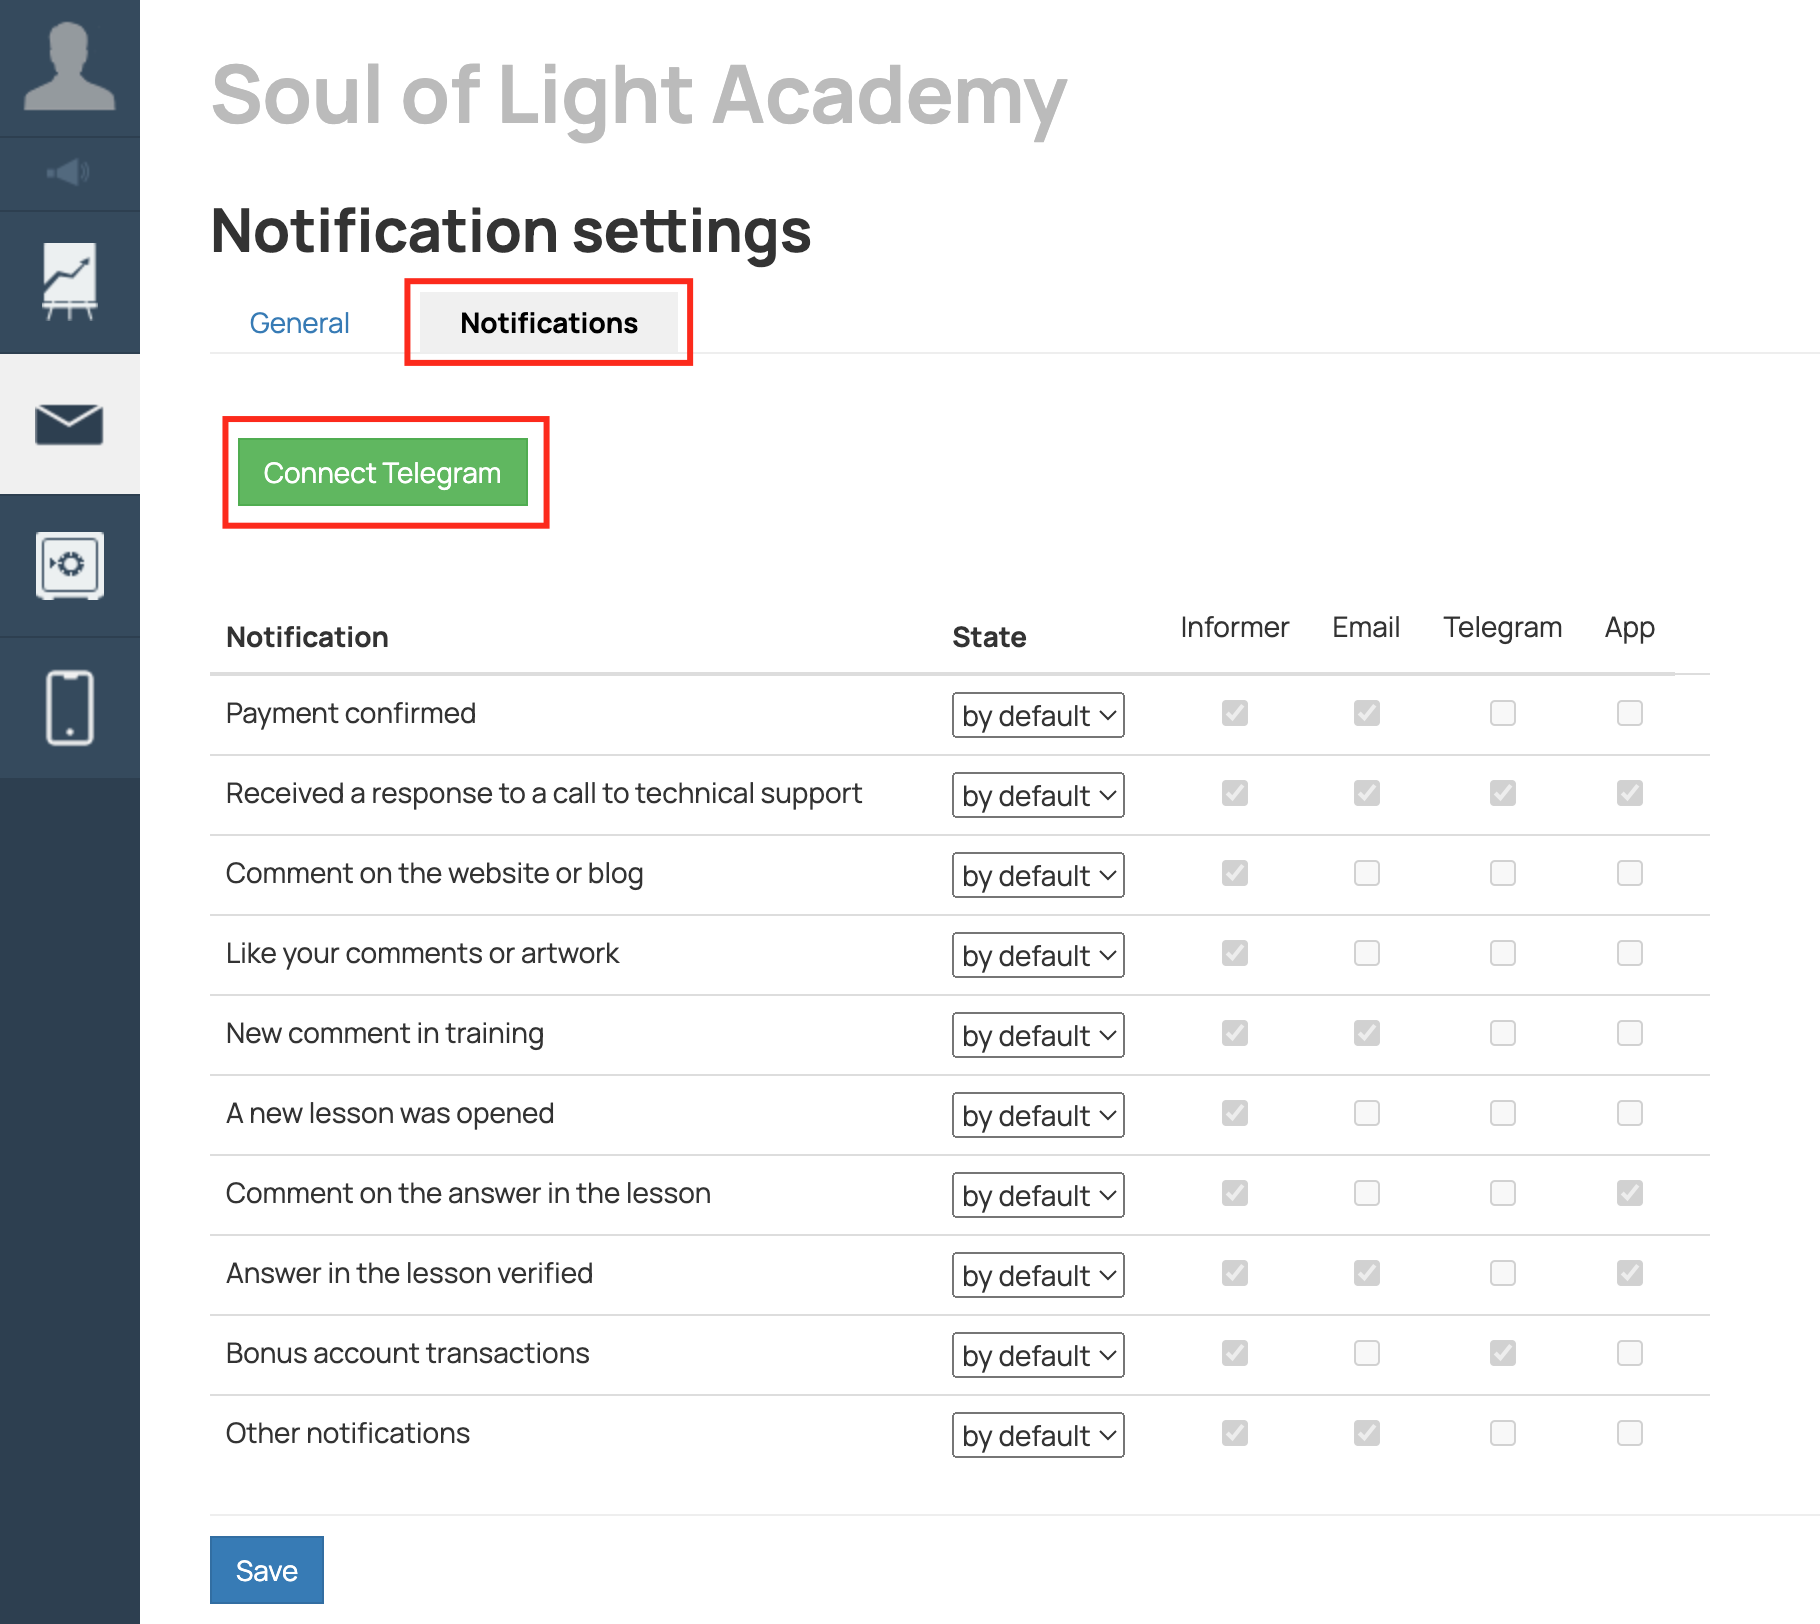Toggle Email checkbox for Comment on website or blog
This screenshot has width=1820, height=1624.
click(1366, 873)
